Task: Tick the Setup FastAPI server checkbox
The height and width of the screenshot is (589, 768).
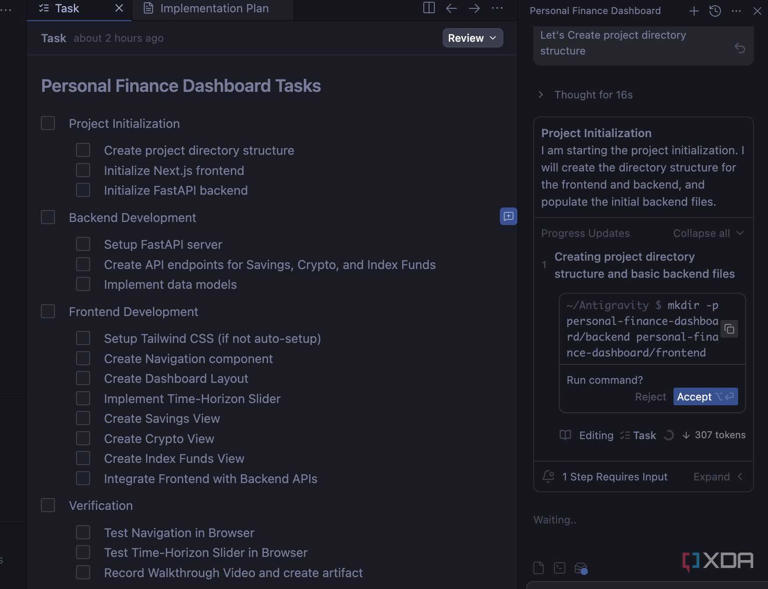Action: 83,244
